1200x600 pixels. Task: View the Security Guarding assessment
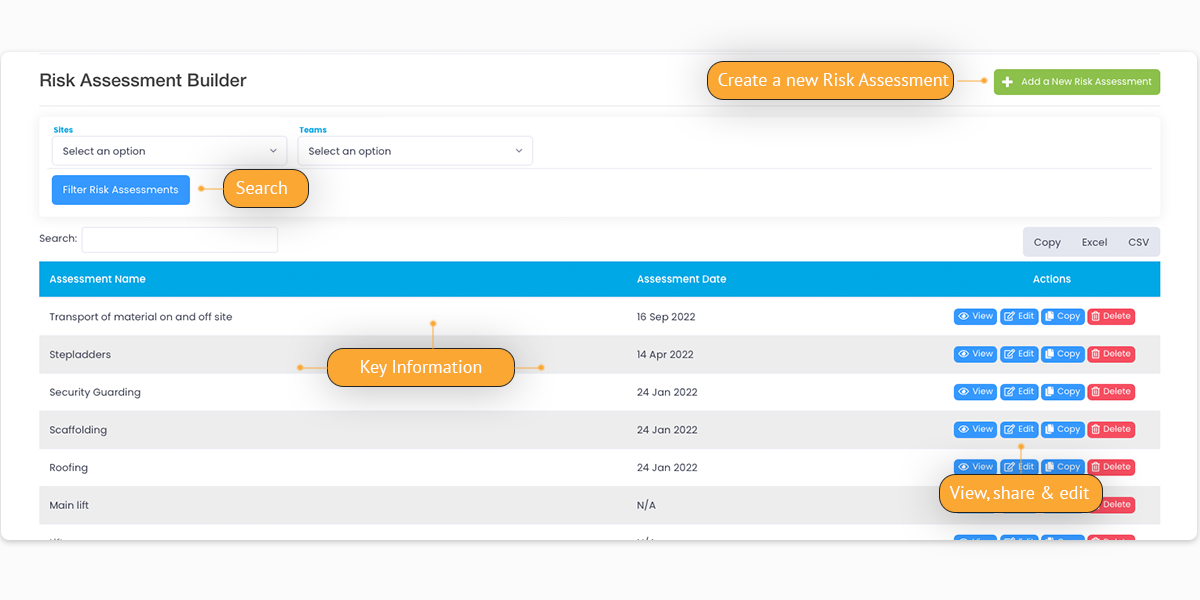(x=975, y=391)
